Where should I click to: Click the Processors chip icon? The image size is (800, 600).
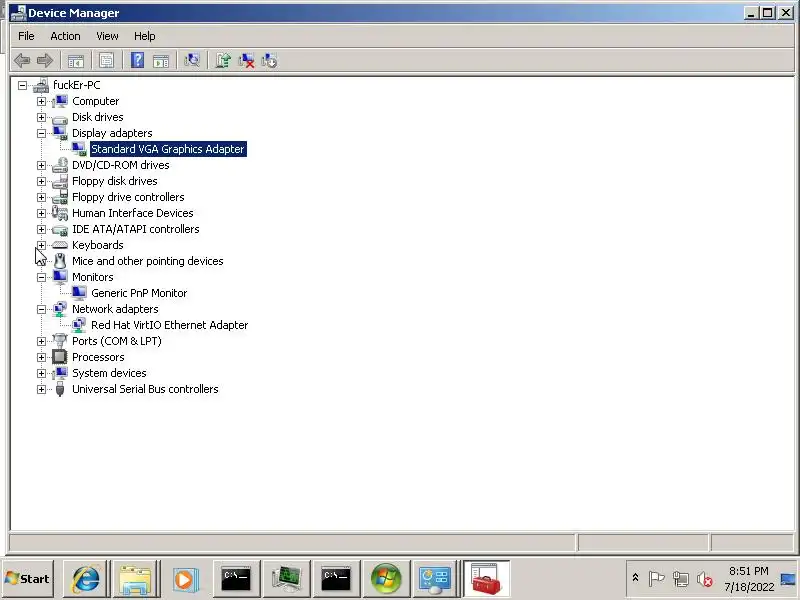click(60, 357)
